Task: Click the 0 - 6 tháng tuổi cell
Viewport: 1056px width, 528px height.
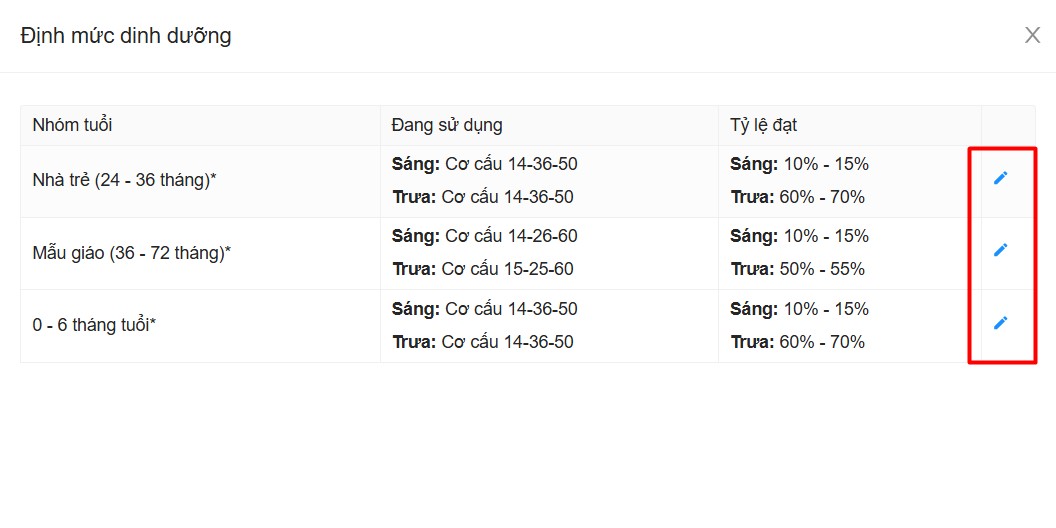Action: [x=94, y=325]
